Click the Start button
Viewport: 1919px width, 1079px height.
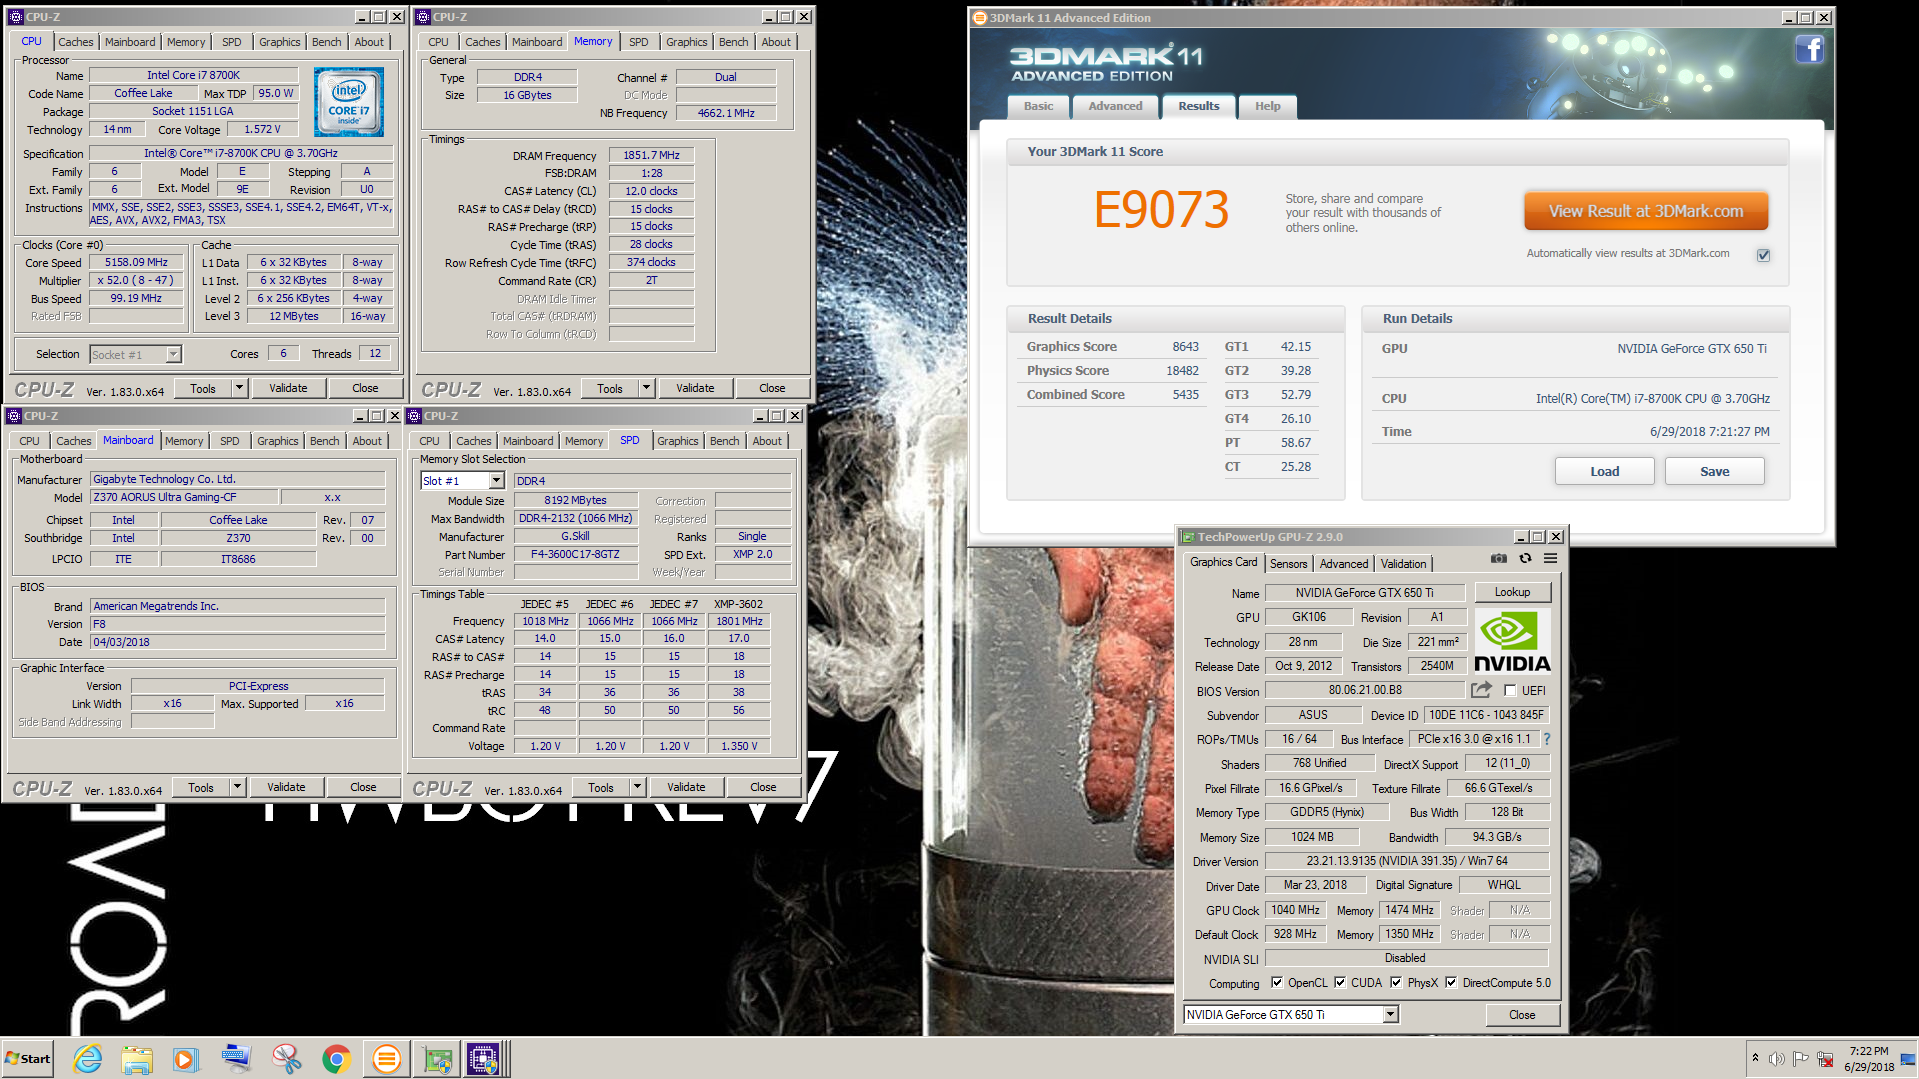(28, 1059)
